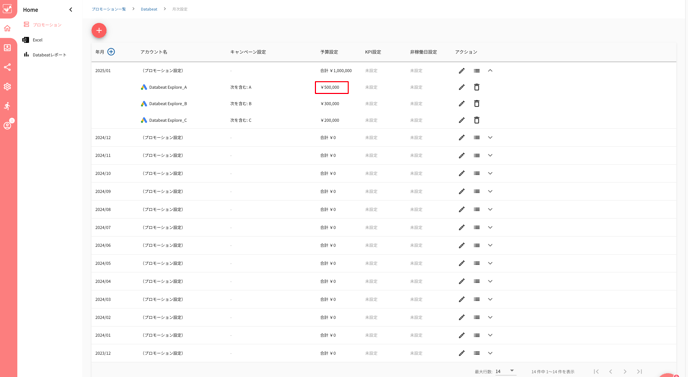Edit the Databeat Explore_B row
The width and height of the screenshot is (688, 377).
coord(462,104)
